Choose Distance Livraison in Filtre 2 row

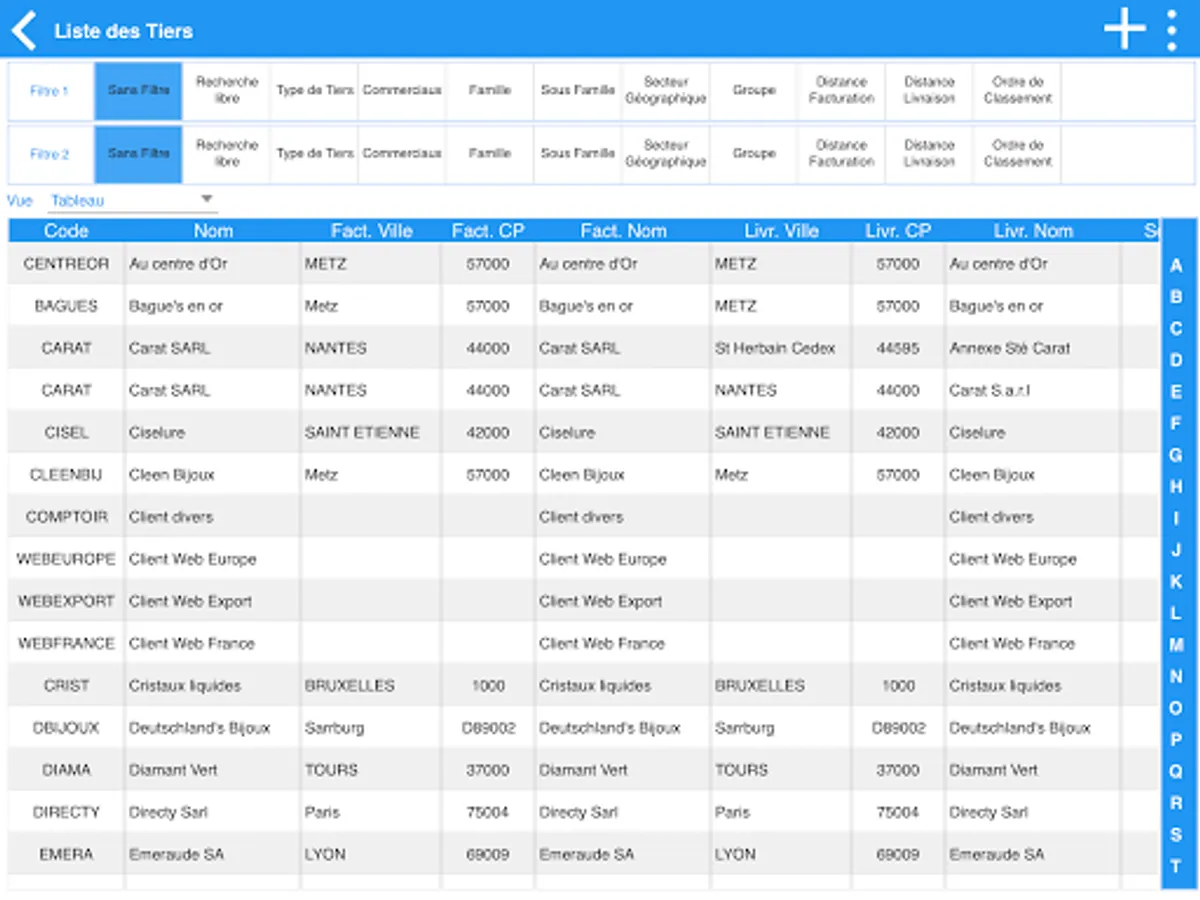pos(930,154)
